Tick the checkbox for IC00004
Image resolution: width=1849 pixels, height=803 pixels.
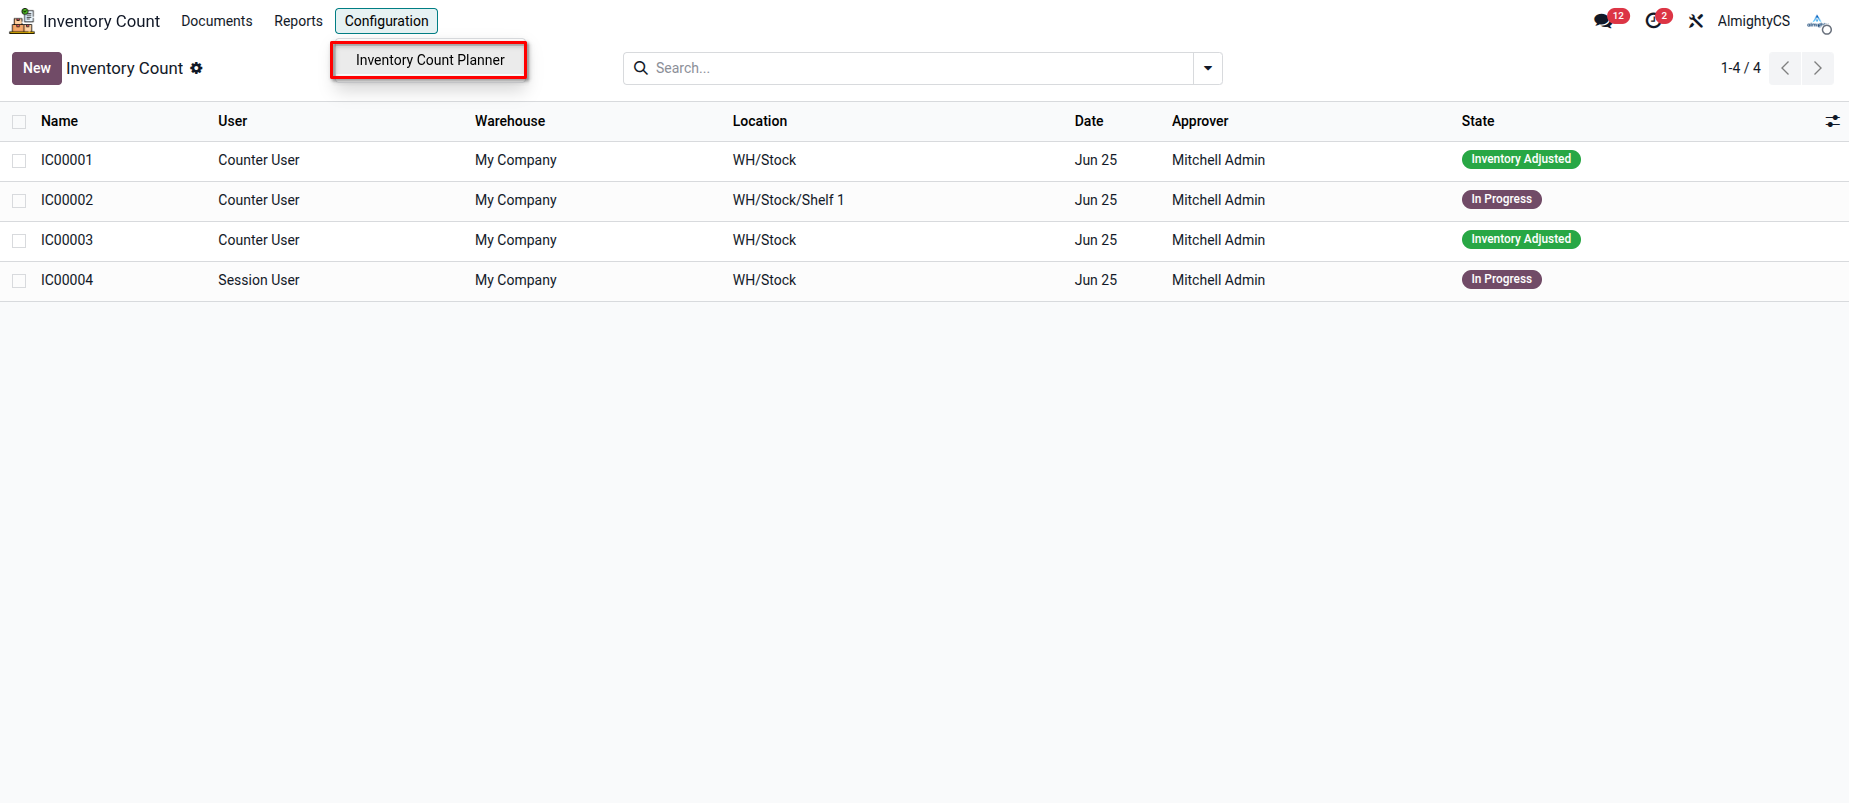[19, 281]
